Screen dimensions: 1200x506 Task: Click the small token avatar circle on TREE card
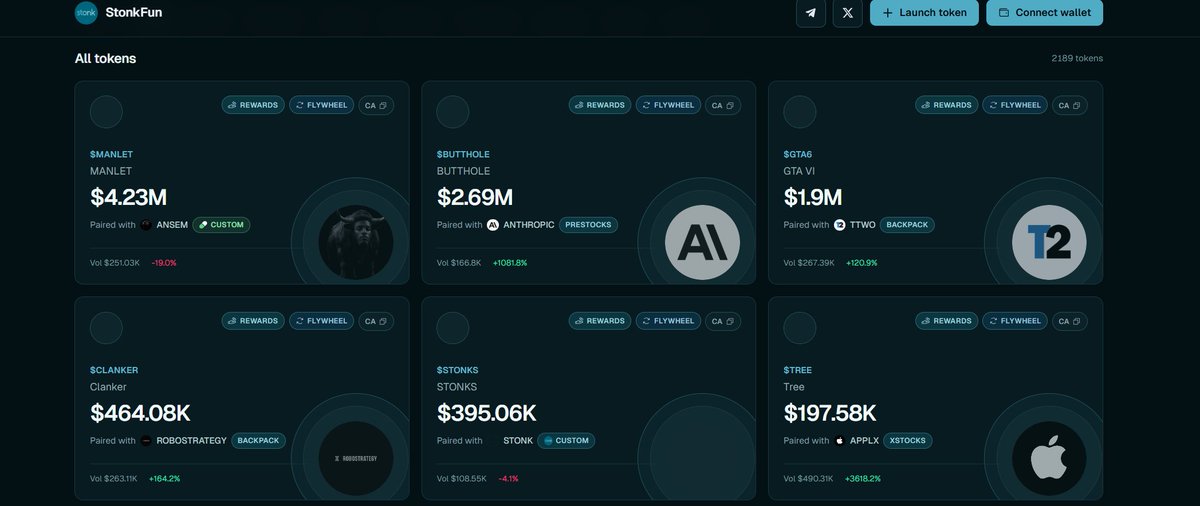pos(800,328)
